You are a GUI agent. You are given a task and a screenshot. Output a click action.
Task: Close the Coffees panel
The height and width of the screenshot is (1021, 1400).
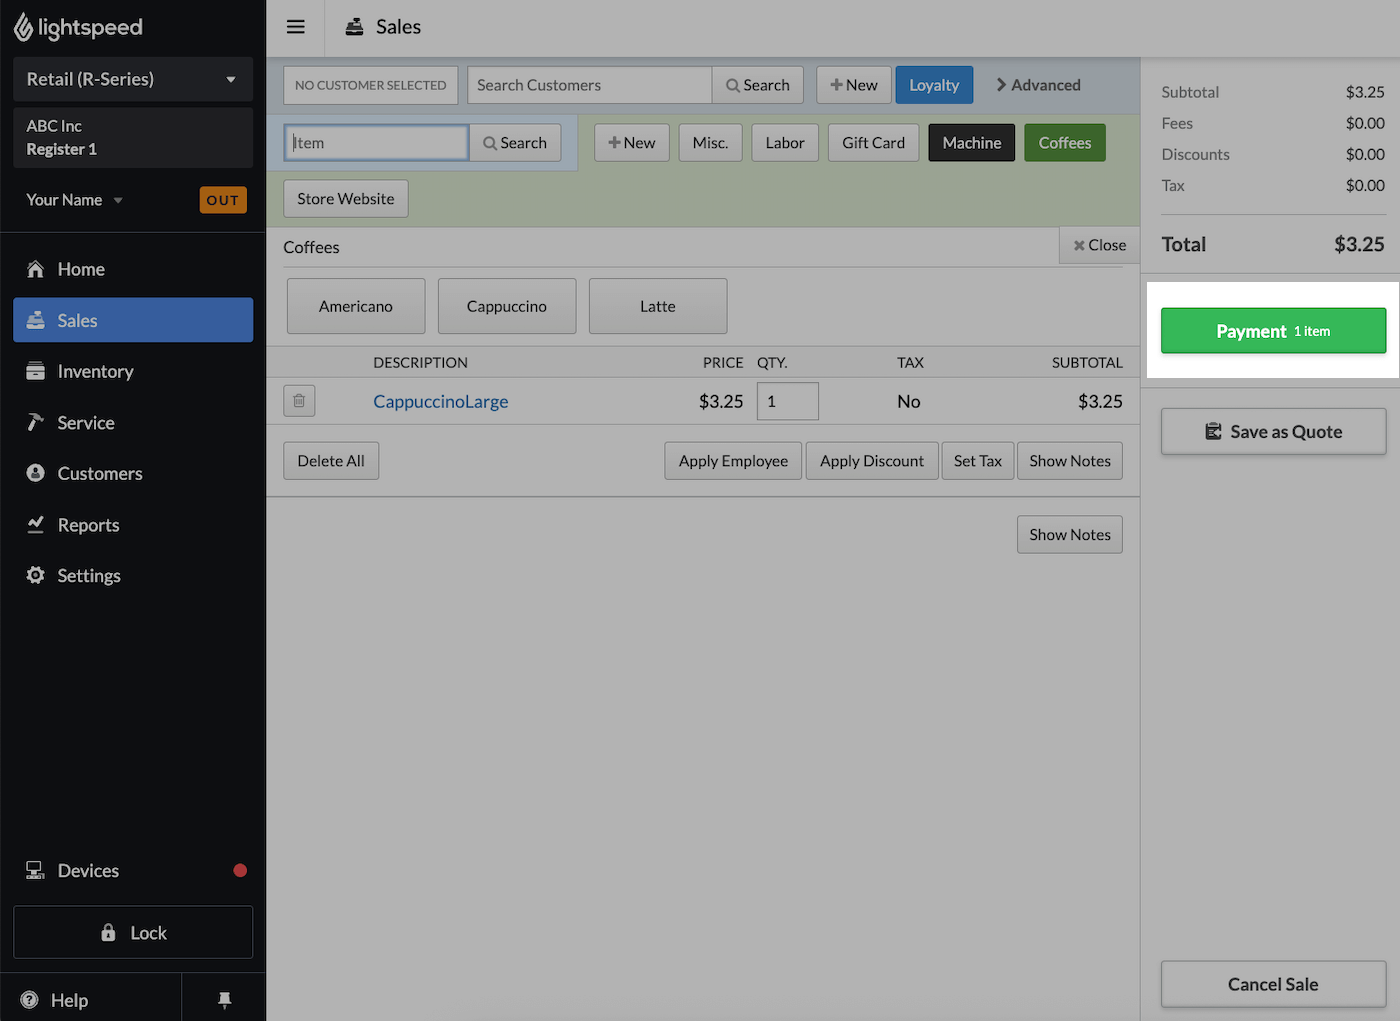(x=1099, y=245)
